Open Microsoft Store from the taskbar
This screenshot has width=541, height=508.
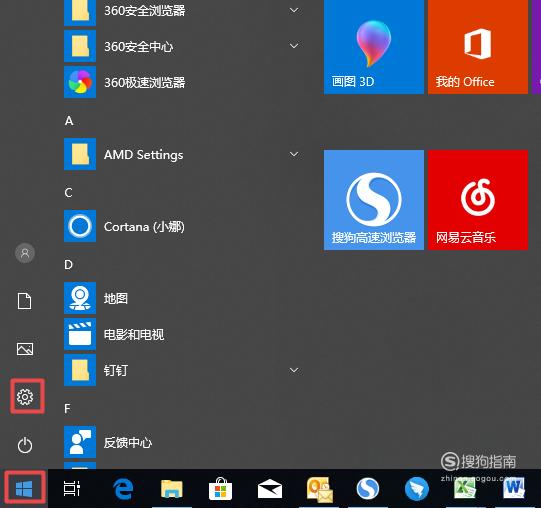tap(220, 489)
